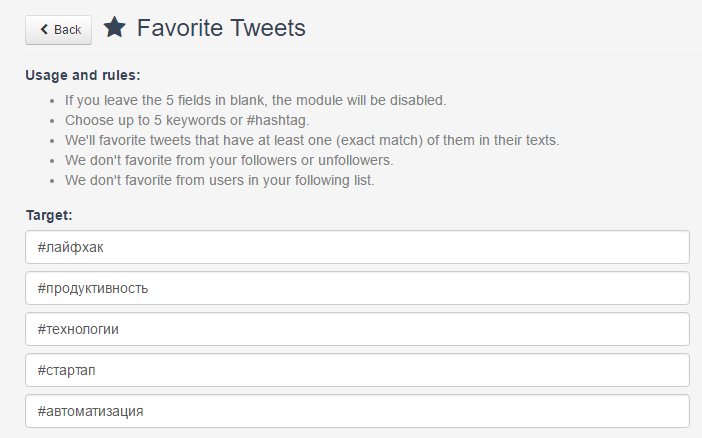Click the 'Target:' label
Image resolution: width=702 pixels, height=438 pixels.
49,215
